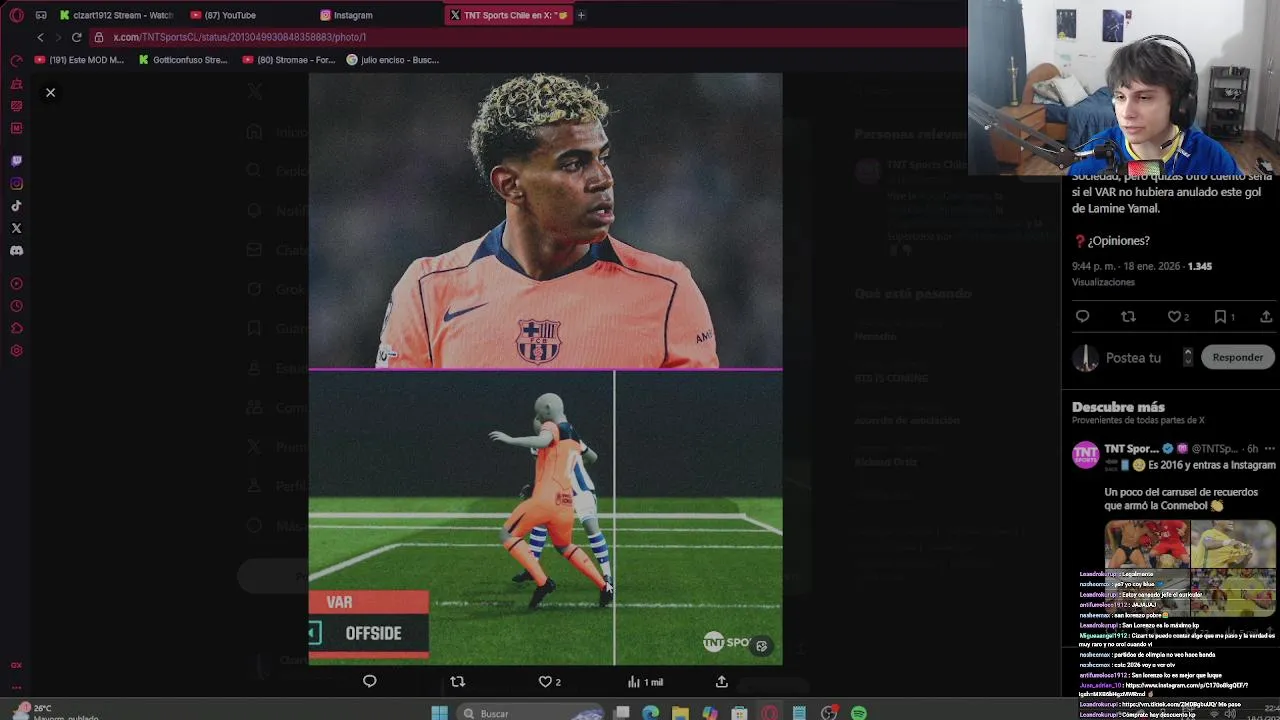Open the three-dot menu on TNT Sports post
The height and width of the screenshot is (720, 1280).
click(x=1269, y=449)
